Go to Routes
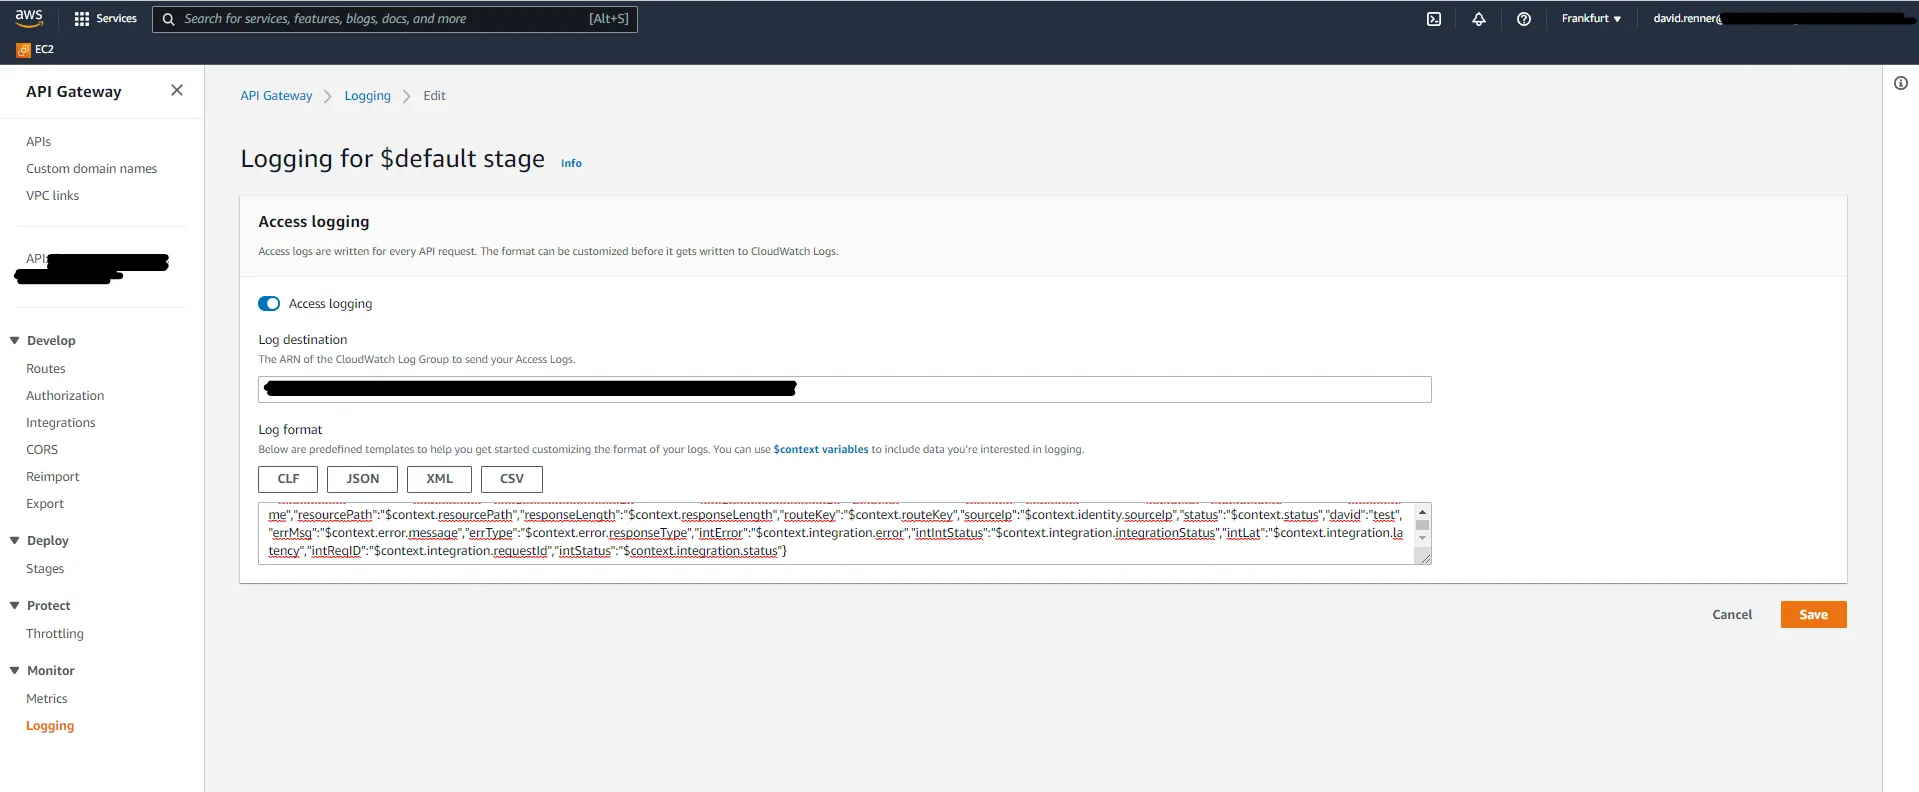1919x792 pixels. pos(46,369)
